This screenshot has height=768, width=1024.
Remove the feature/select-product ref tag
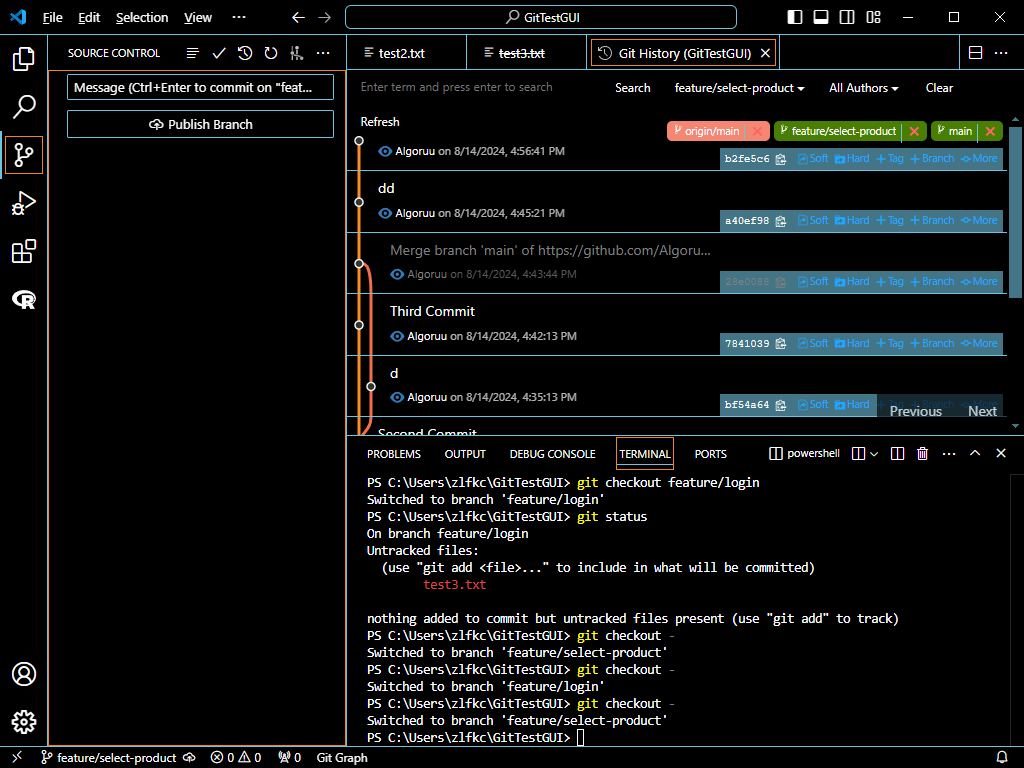pos(914,131)
